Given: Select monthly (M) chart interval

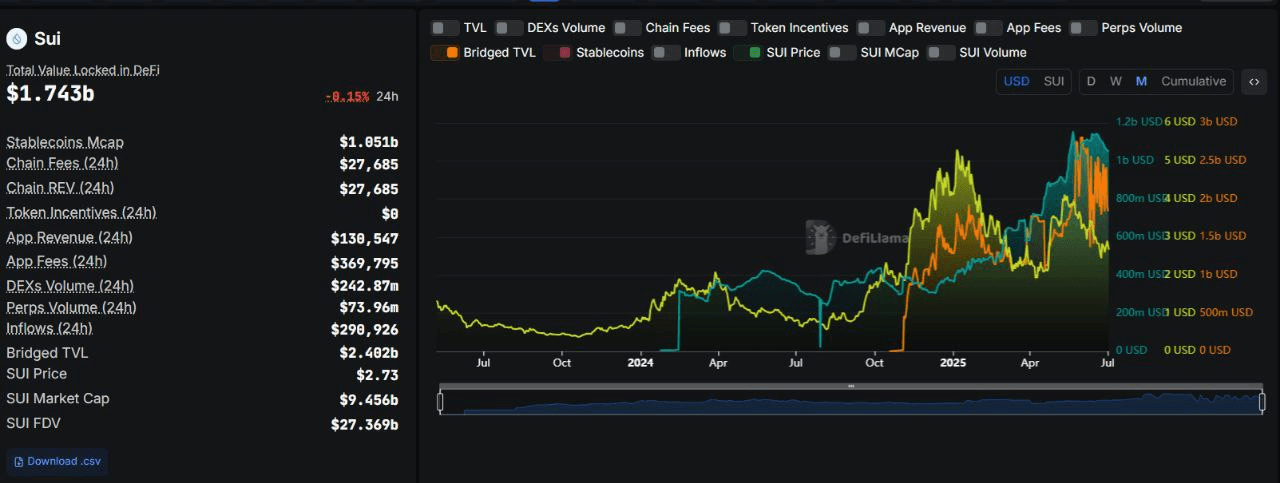Looking at the screenshot, I should click(x=1141, y=81).
